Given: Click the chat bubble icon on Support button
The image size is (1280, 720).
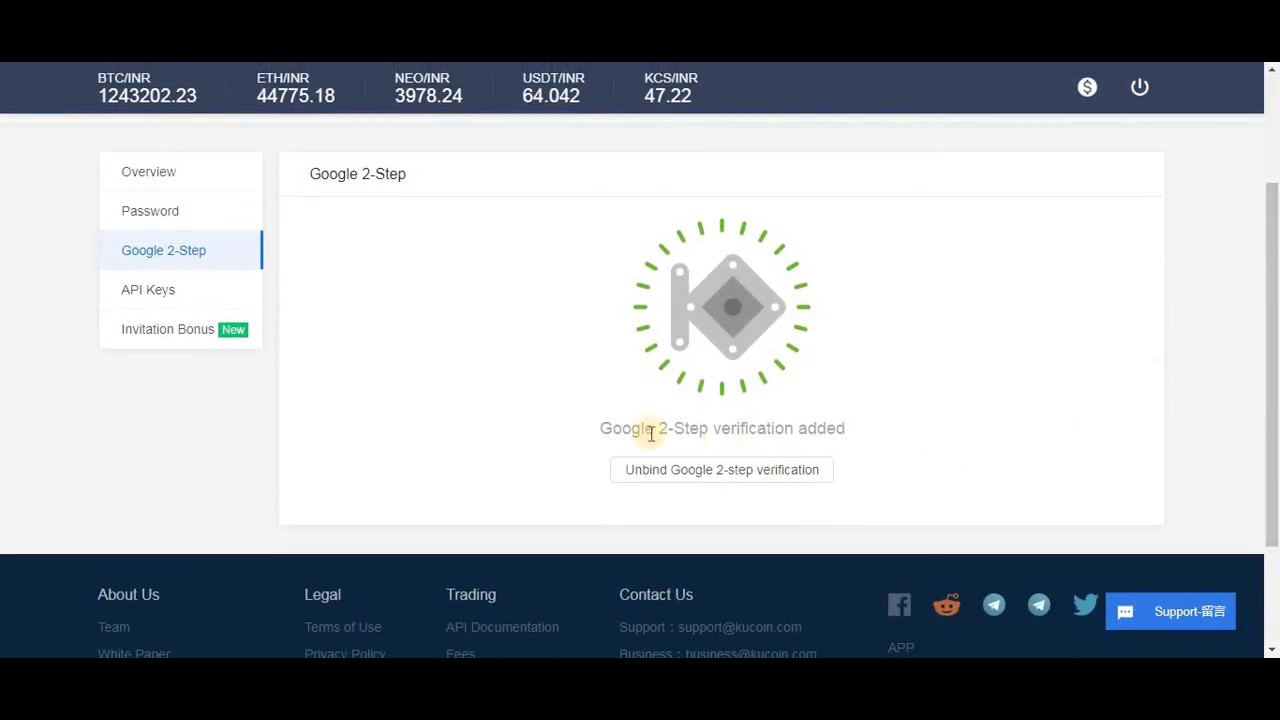Looking at the screenshot, I should point(1125,612).
